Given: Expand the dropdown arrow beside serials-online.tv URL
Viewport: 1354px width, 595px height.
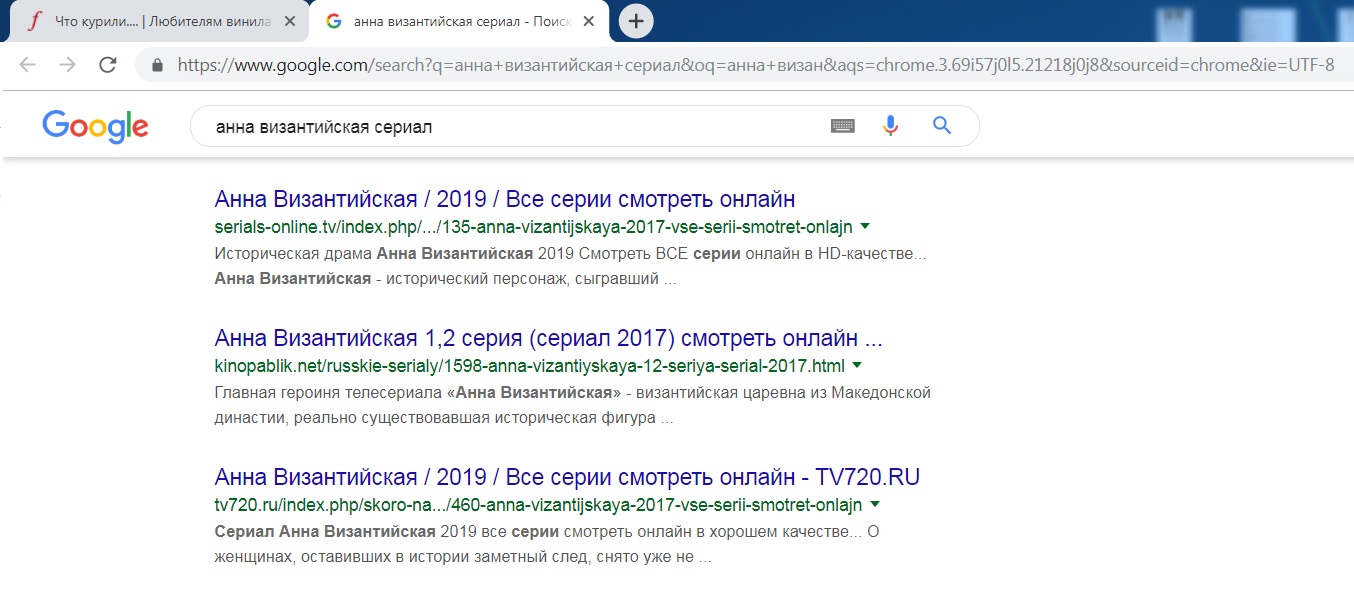Looking at the screenshot, I should pyautogui.click(x=864, y=226).
